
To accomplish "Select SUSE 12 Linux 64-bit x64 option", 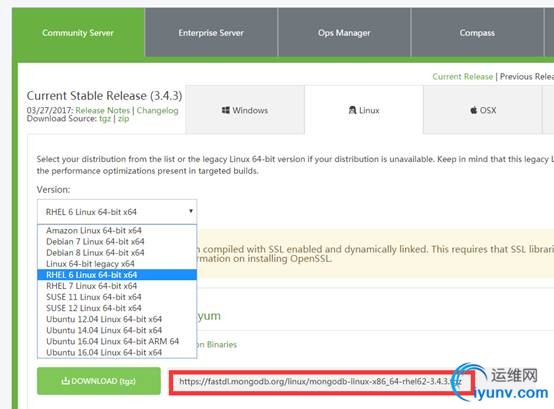I will coord(117,308).
